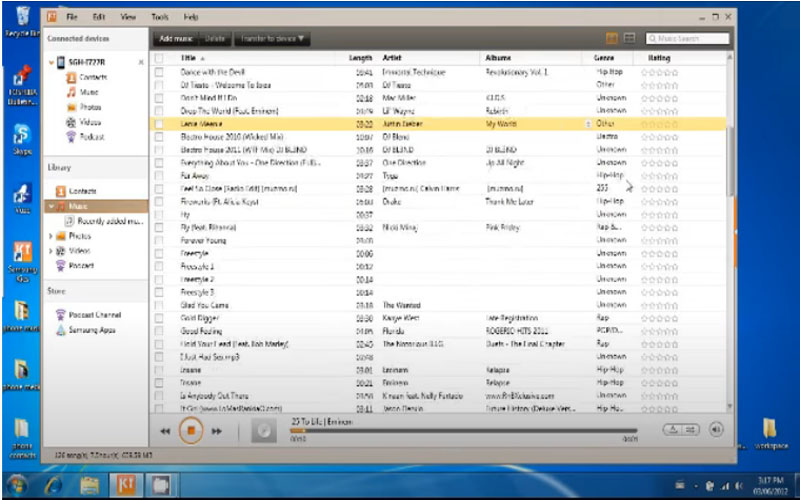Open the File menu
800x500 pixels.
(72, 17)
